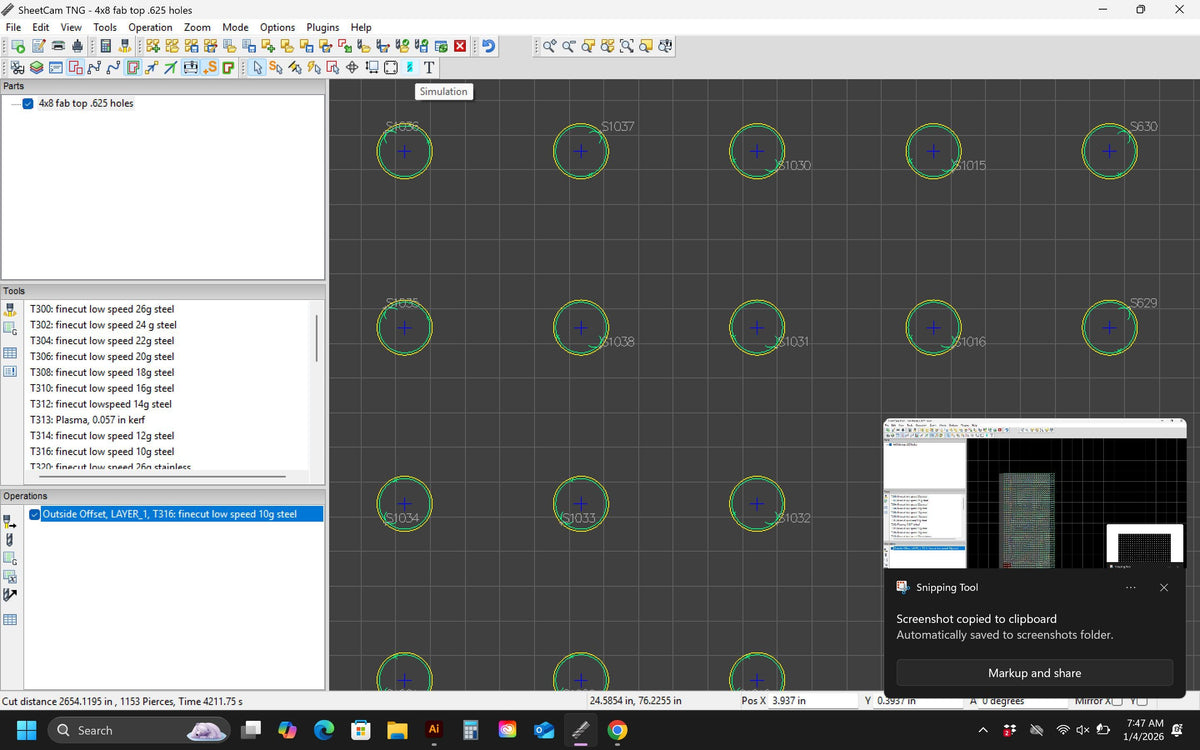Click the cut distance status bar text
This screenshot has width=1200, height=750.
click(122, 701)
